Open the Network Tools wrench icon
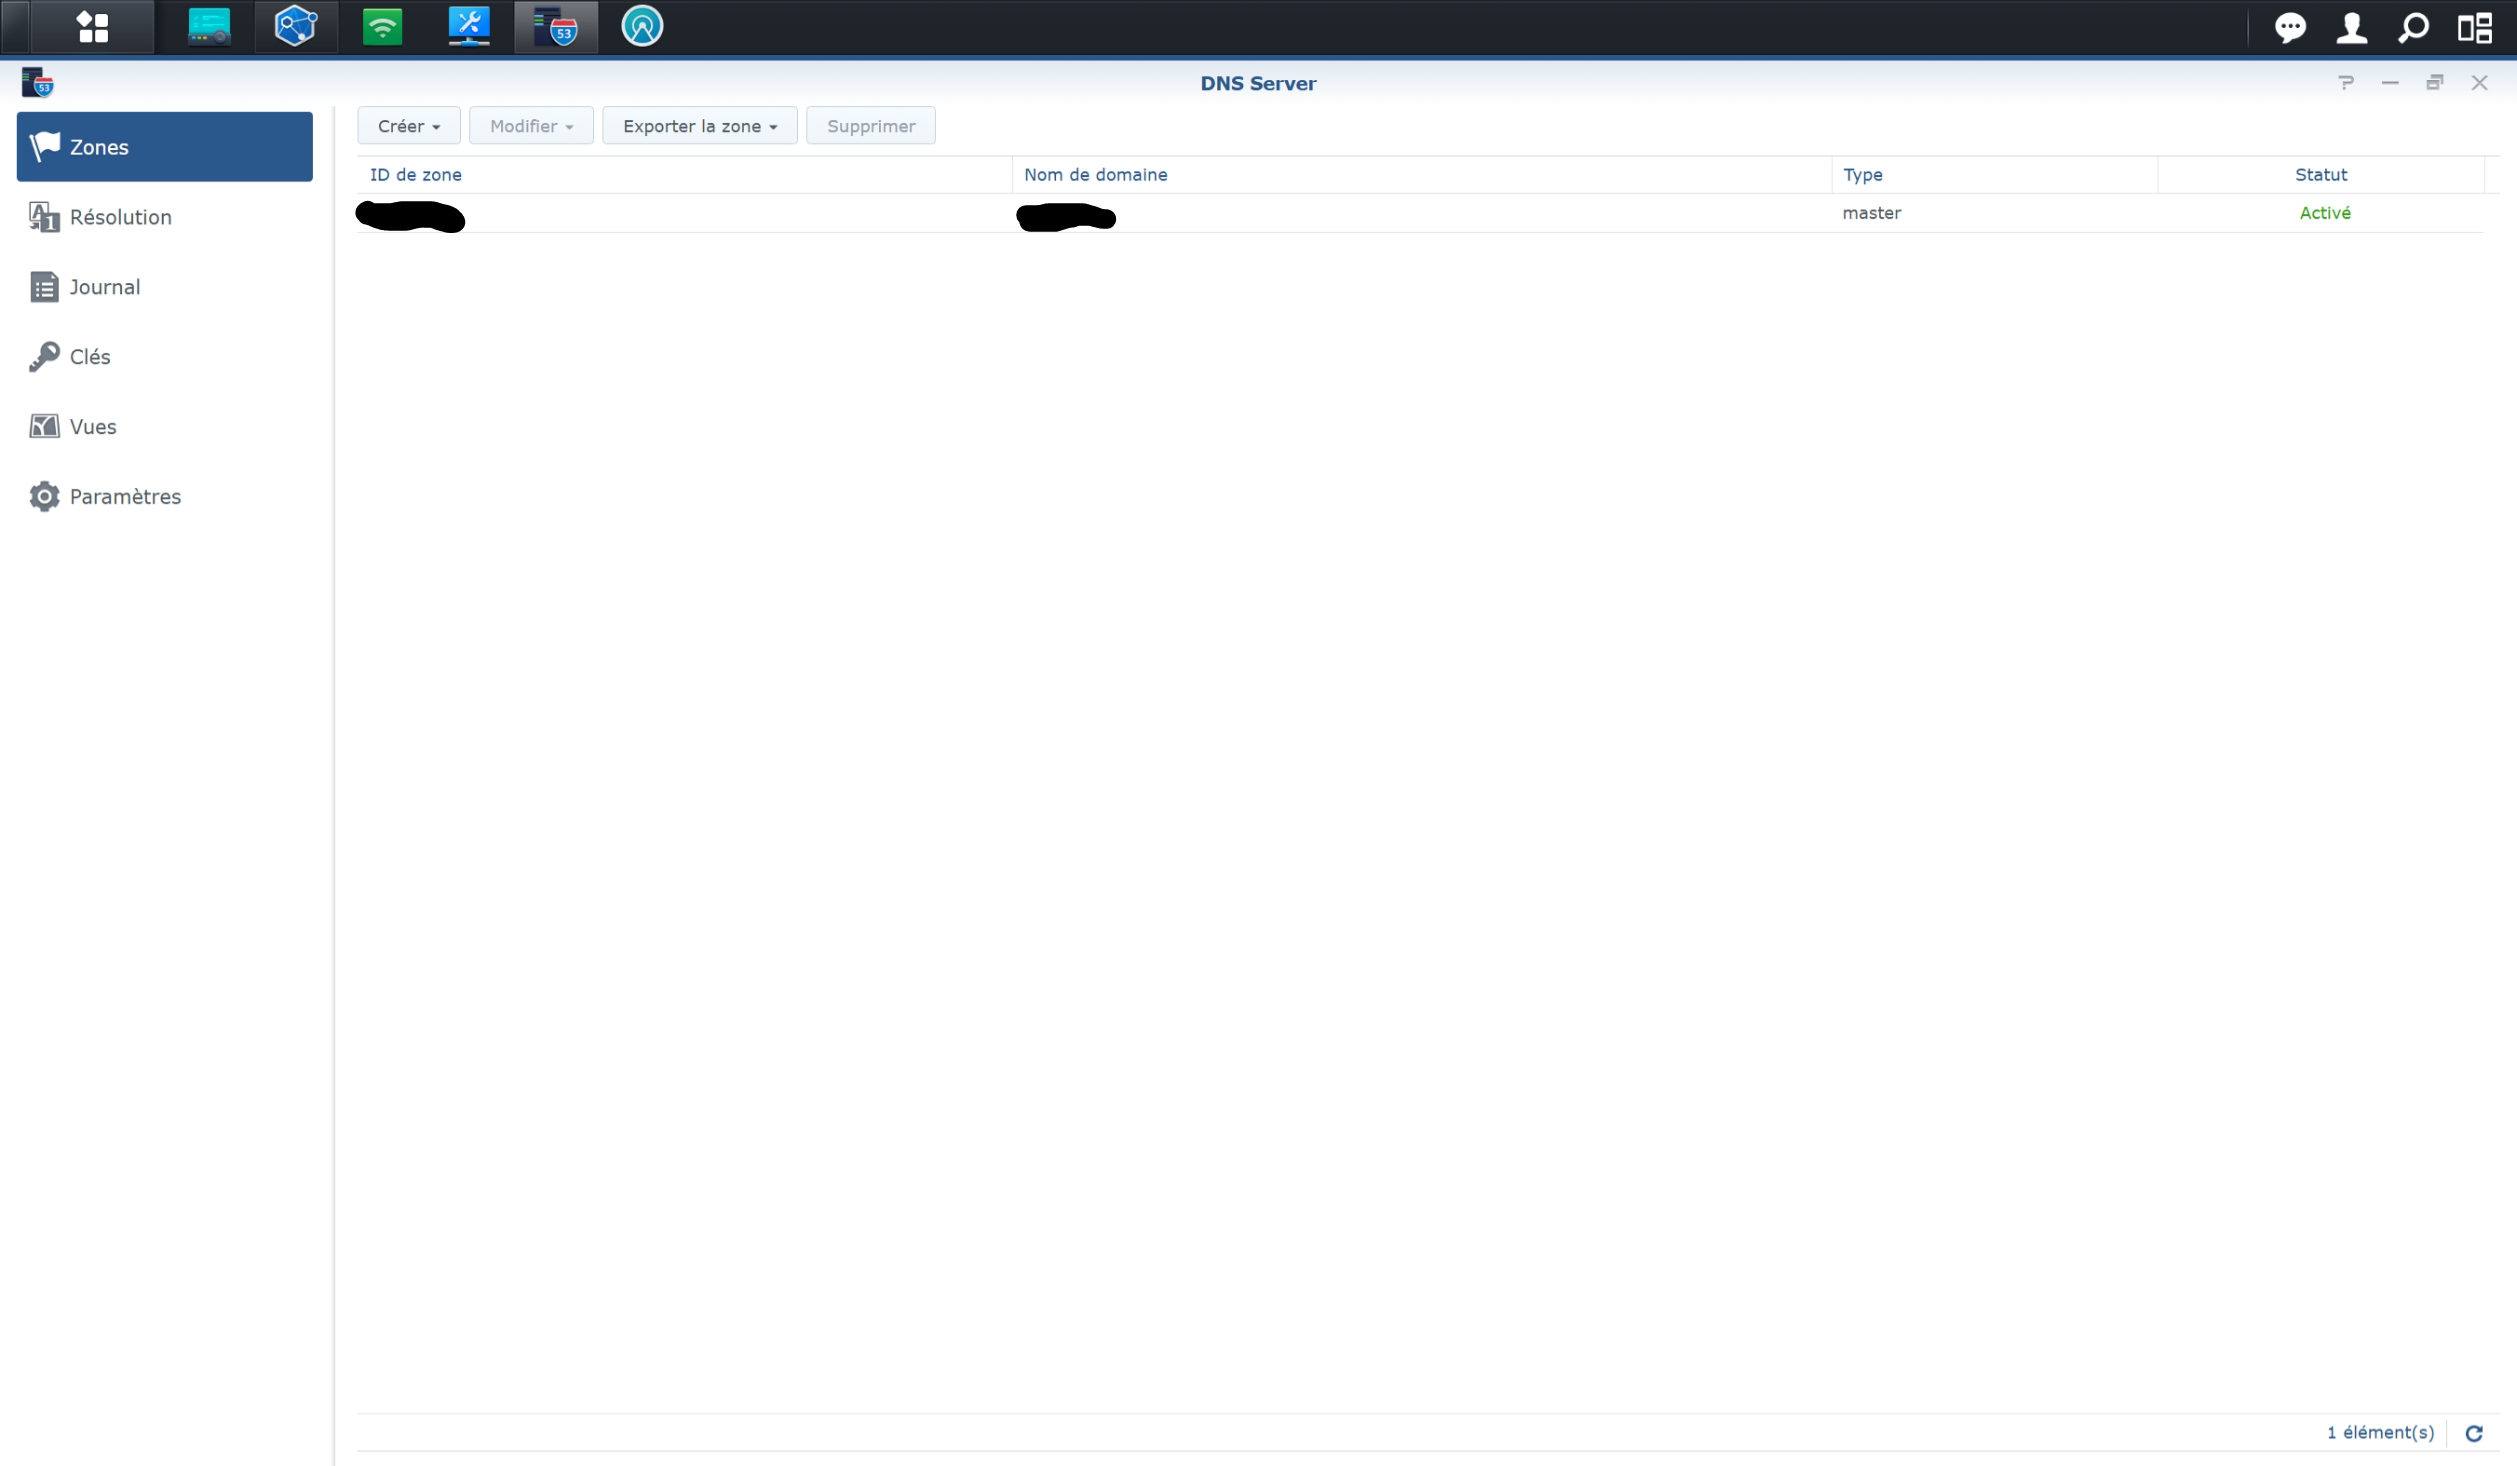The image size is (2517, 1466). click(468, 27)
